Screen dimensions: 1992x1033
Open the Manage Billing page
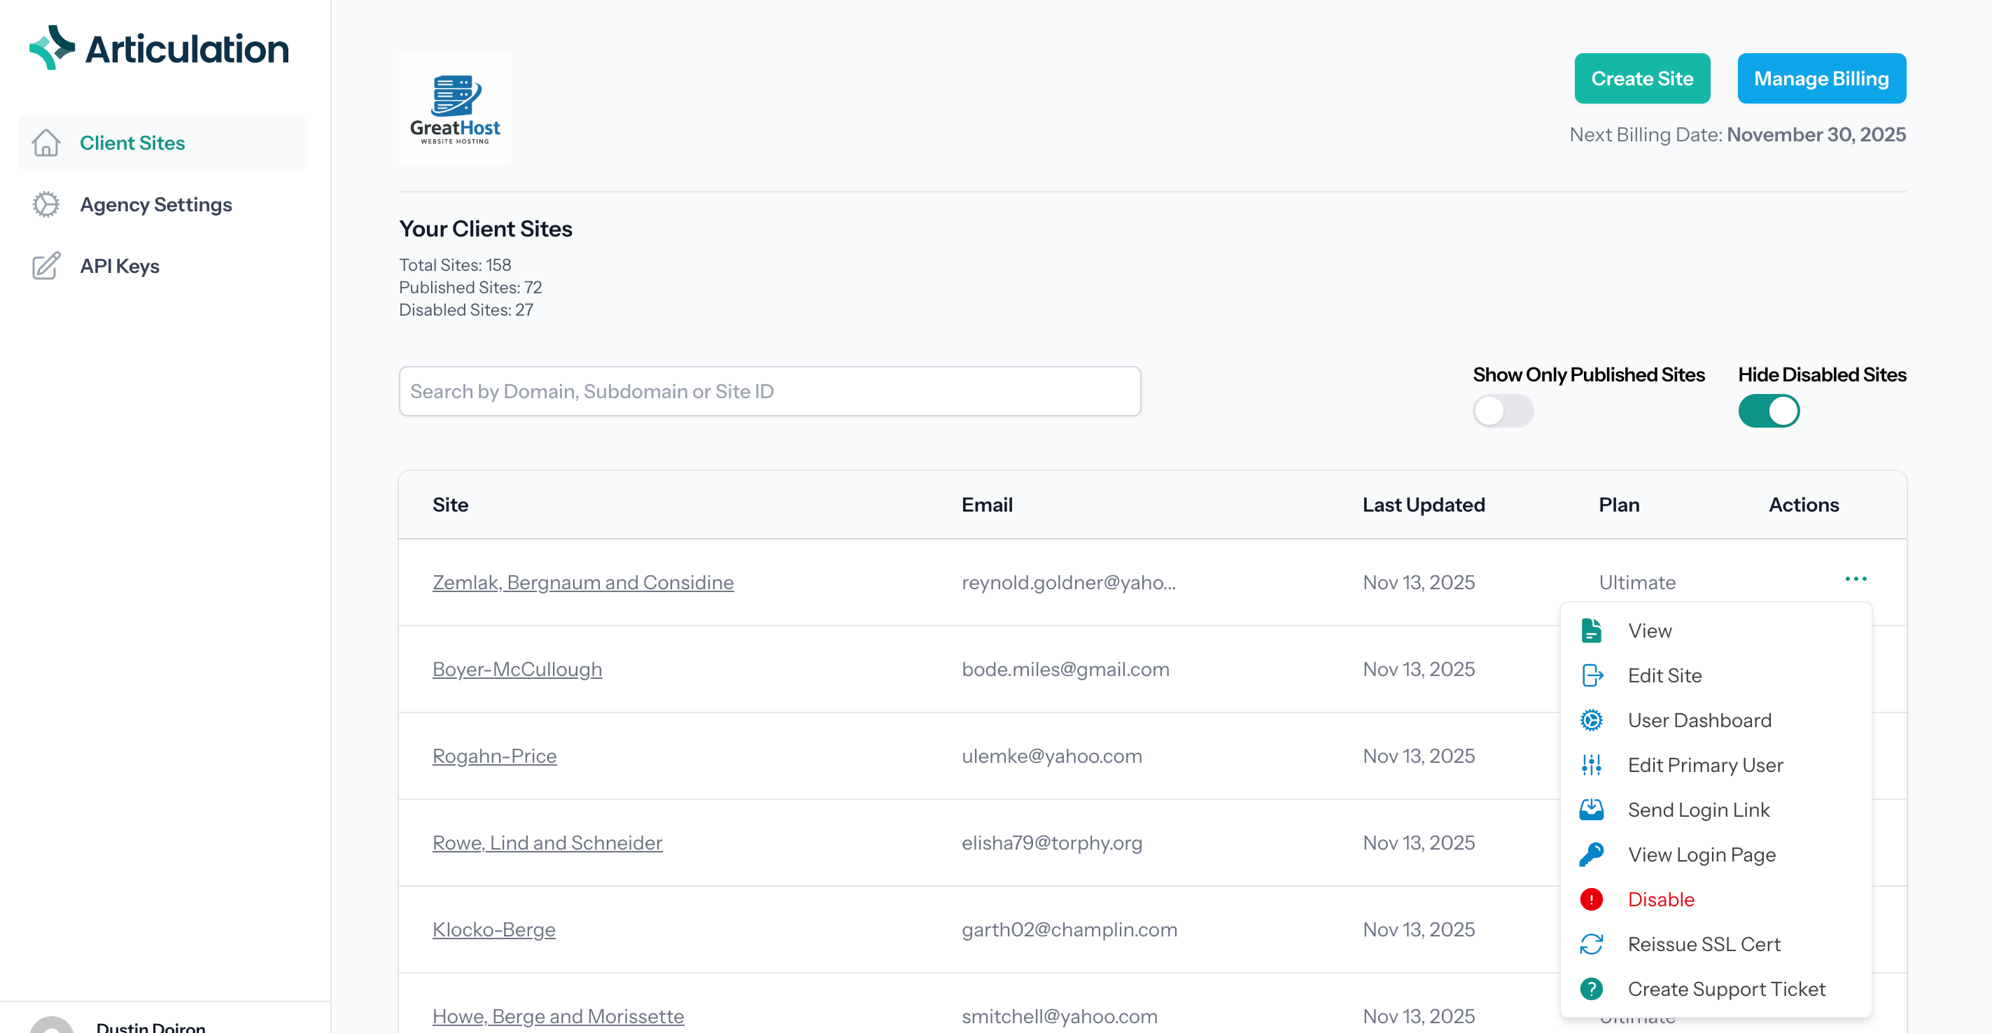[1820, 78]
